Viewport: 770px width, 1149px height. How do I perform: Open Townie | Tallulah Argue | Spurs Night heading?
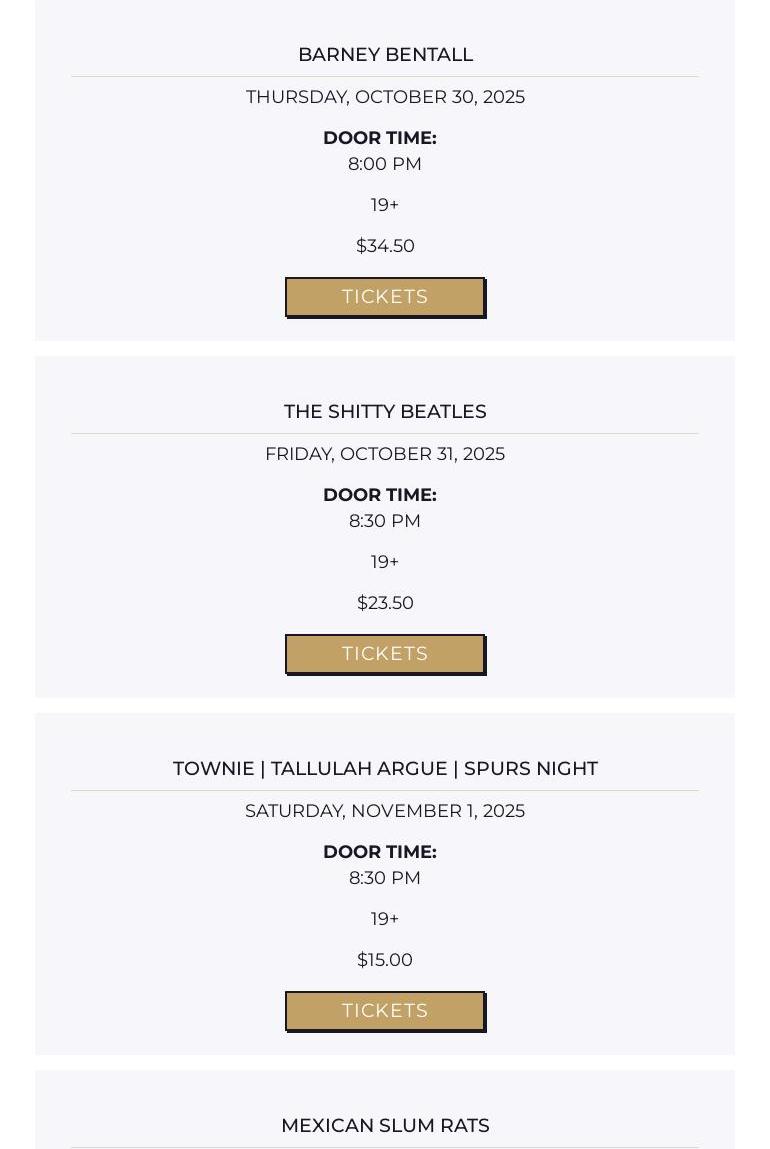(385, 769)
